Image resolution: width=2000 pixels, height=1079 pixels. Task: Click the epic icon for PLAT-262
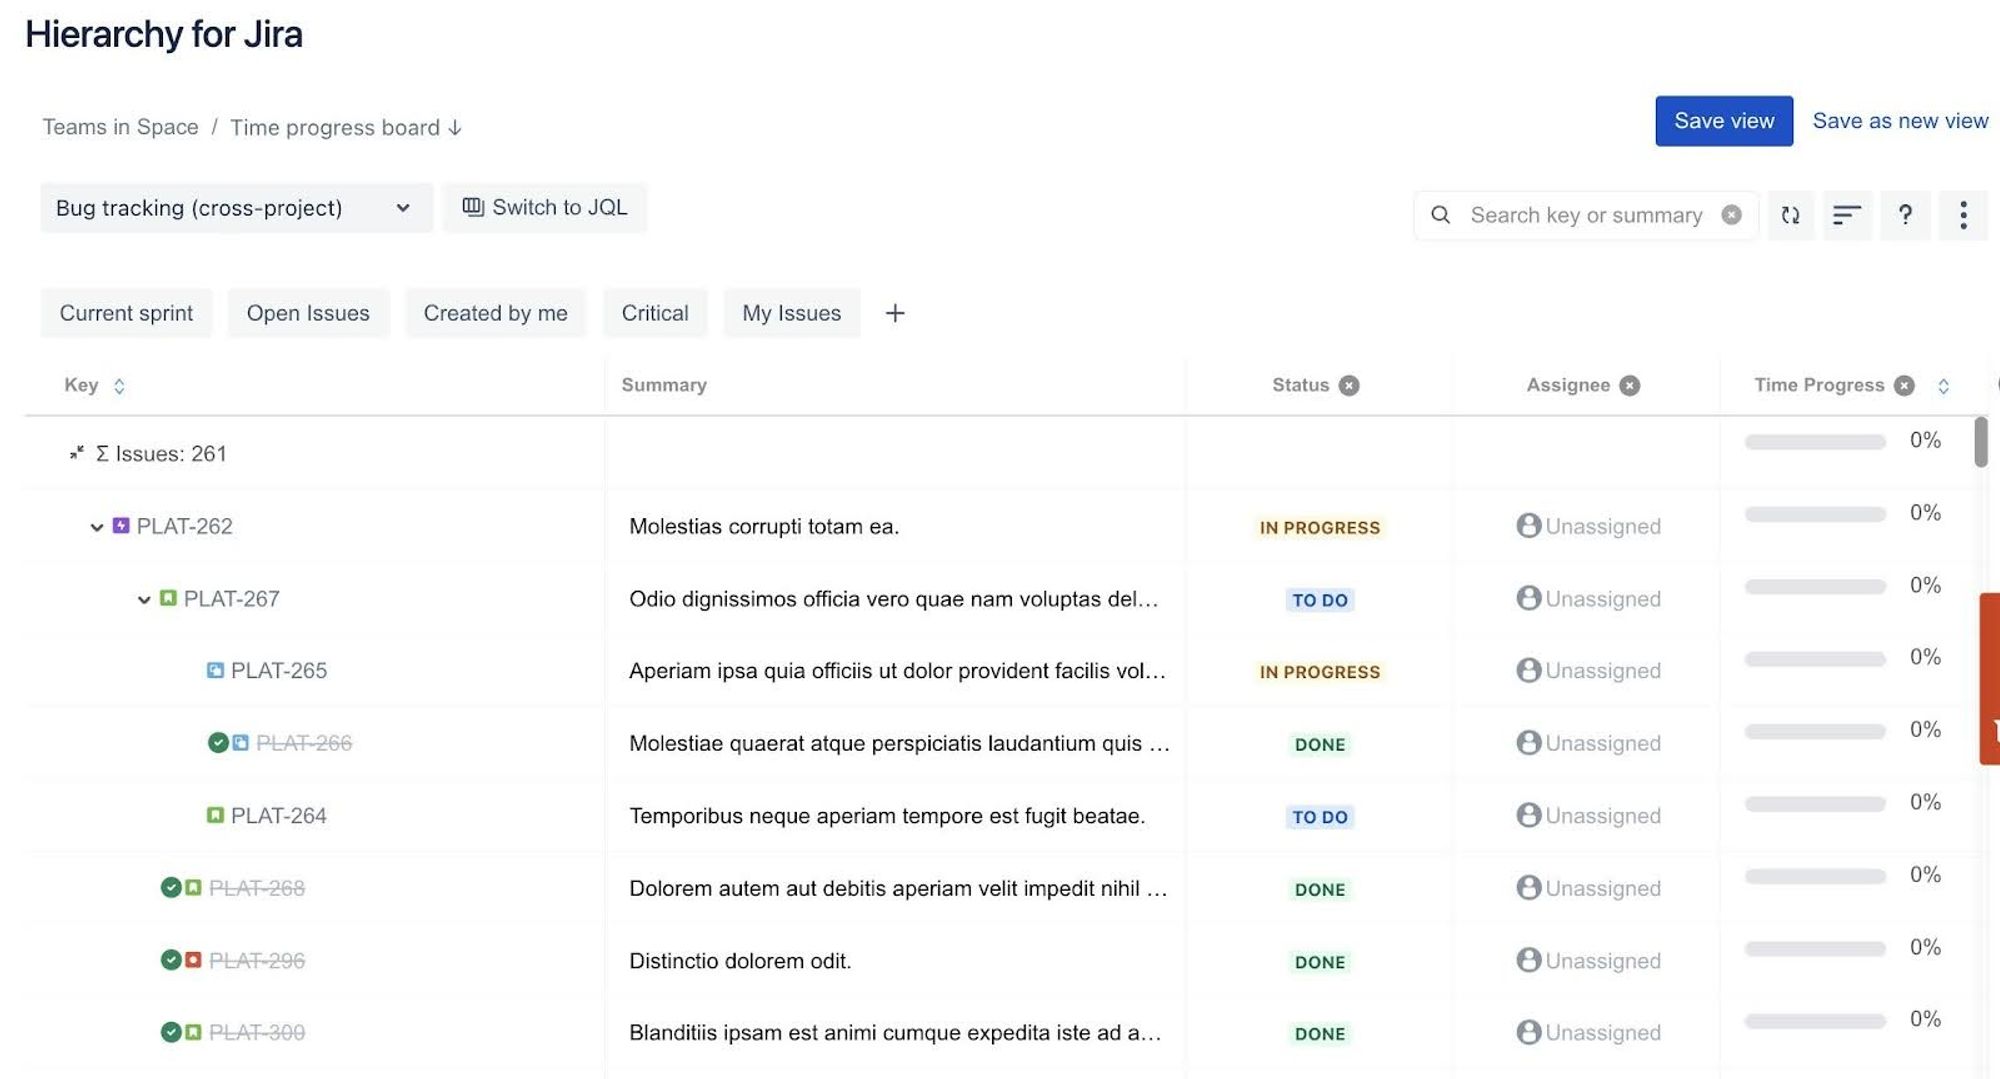(121, 526)
